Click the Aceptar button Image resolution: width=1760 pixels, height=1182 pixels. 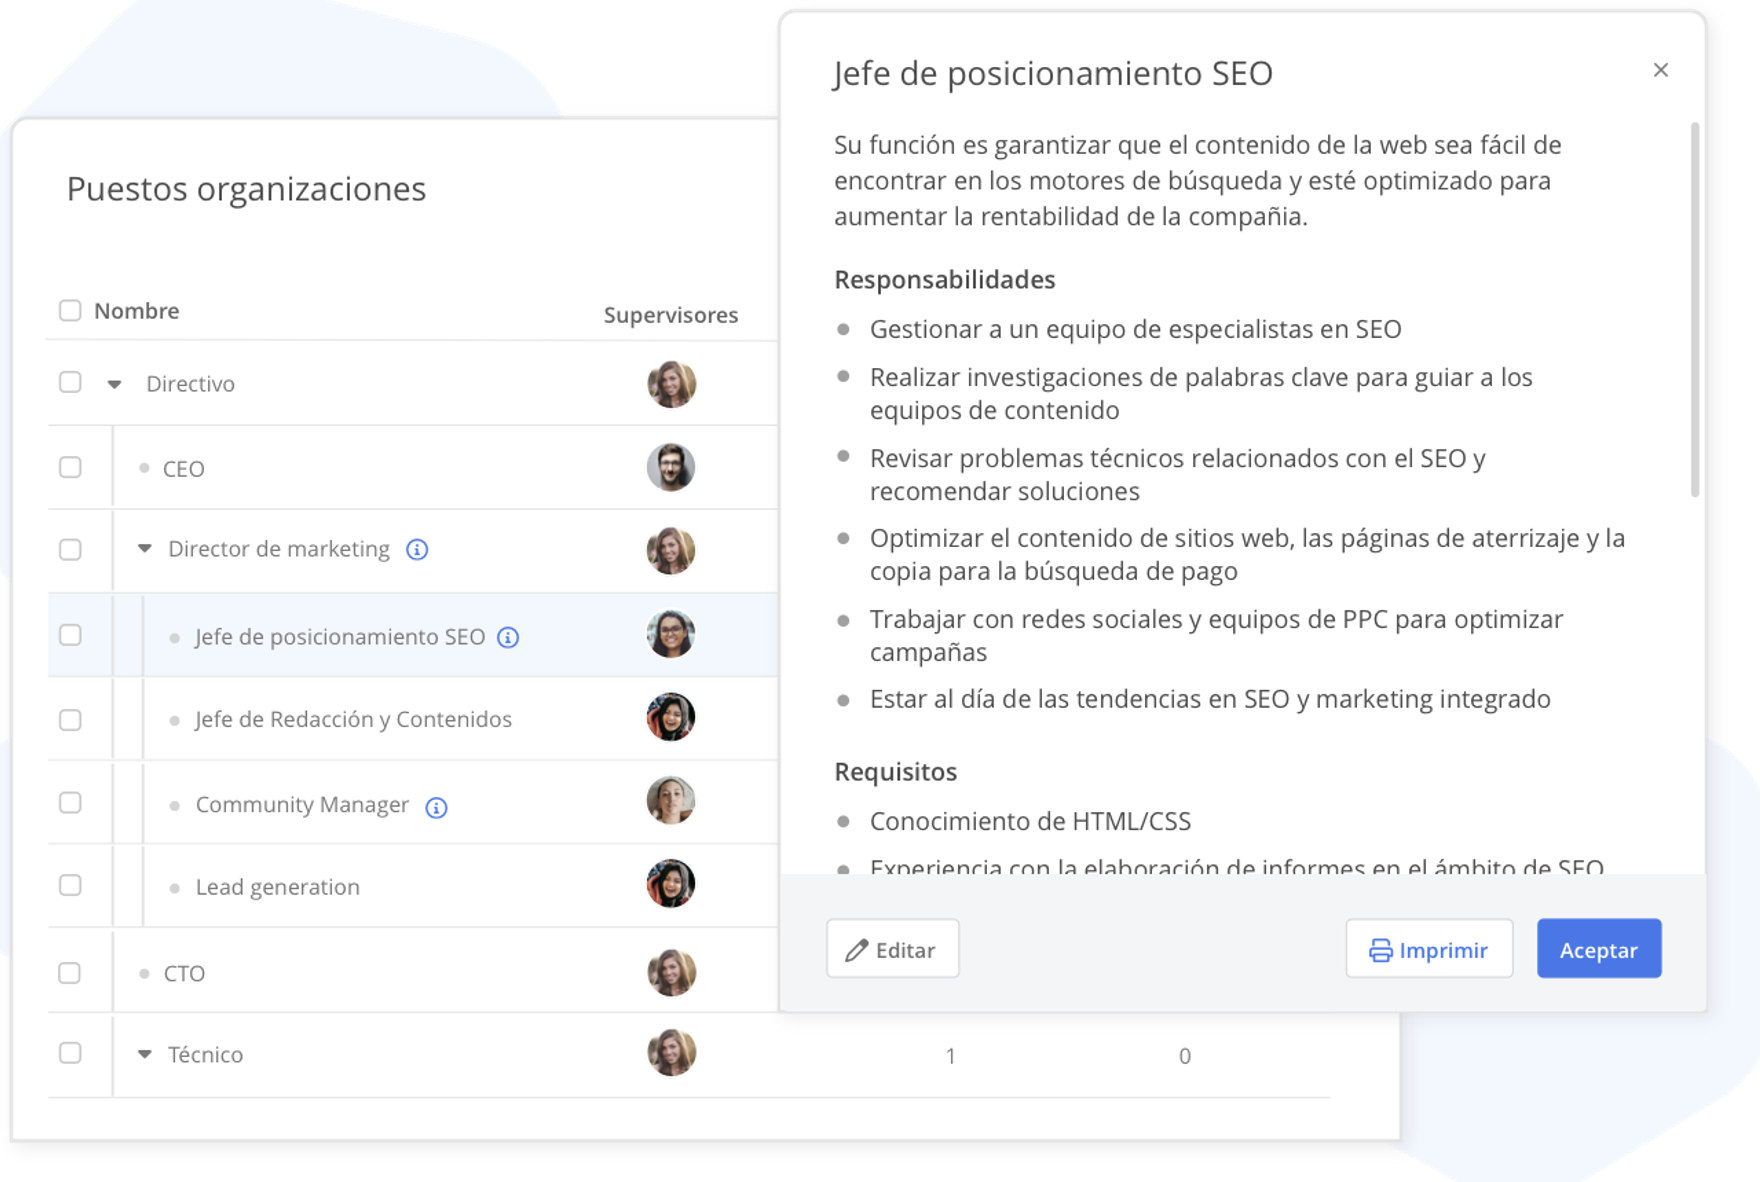tap(1599, 949)
